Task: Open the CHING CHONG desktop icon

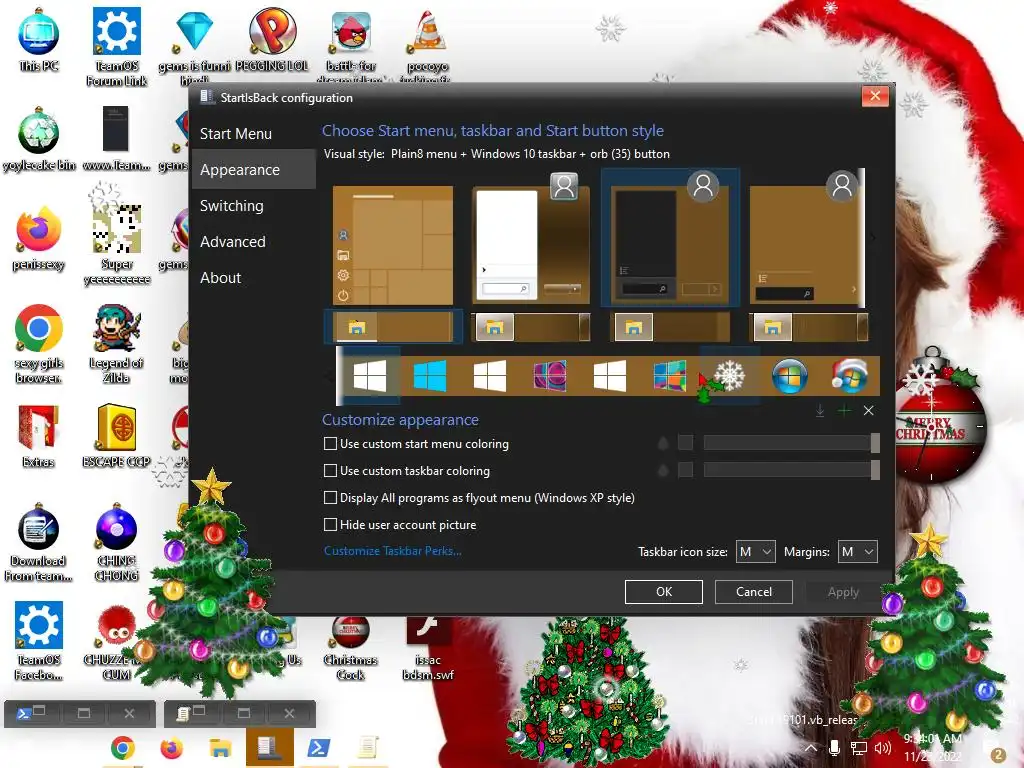Action: 116,542
